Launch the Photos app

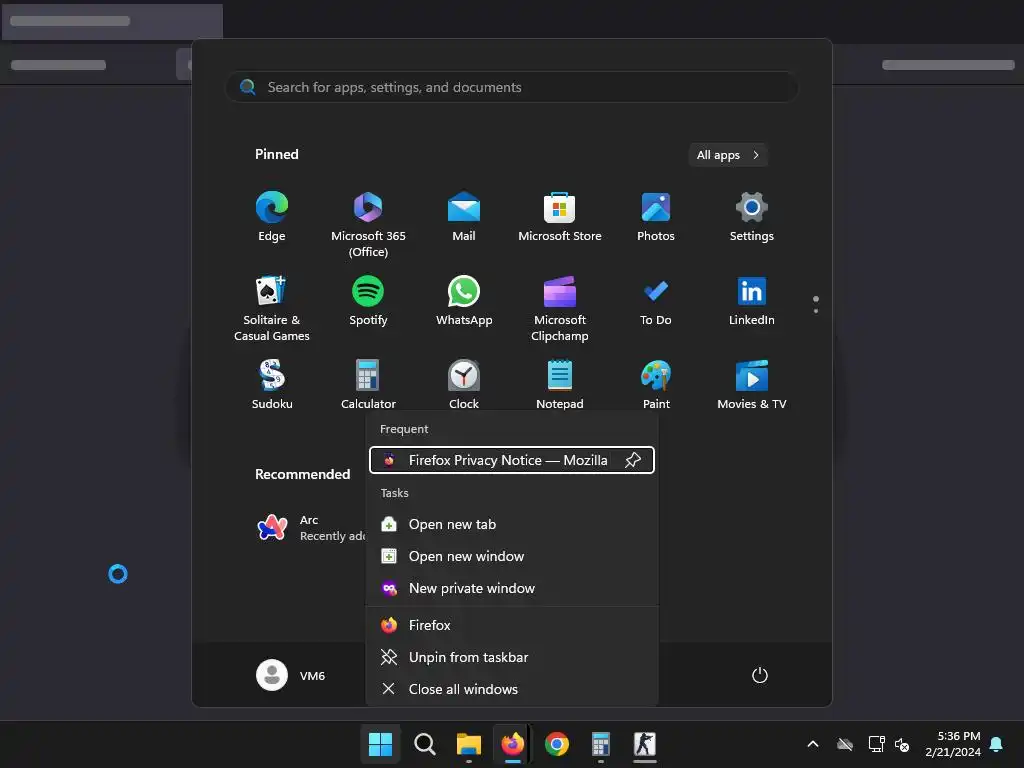[656, 217]
